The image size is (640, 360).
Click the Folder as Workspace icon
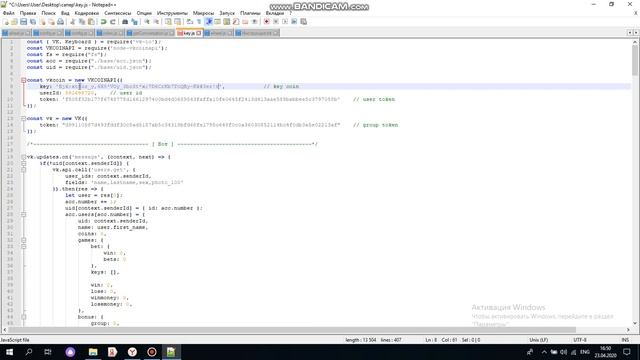point(245,22)
